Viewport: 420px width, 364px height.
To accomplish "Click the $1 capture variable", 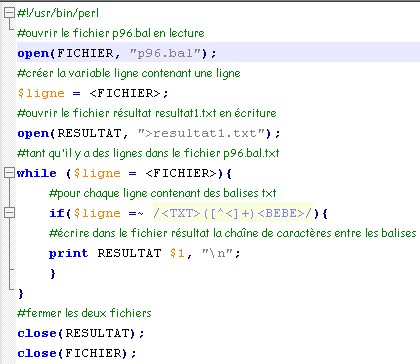I will click(177, 253).
